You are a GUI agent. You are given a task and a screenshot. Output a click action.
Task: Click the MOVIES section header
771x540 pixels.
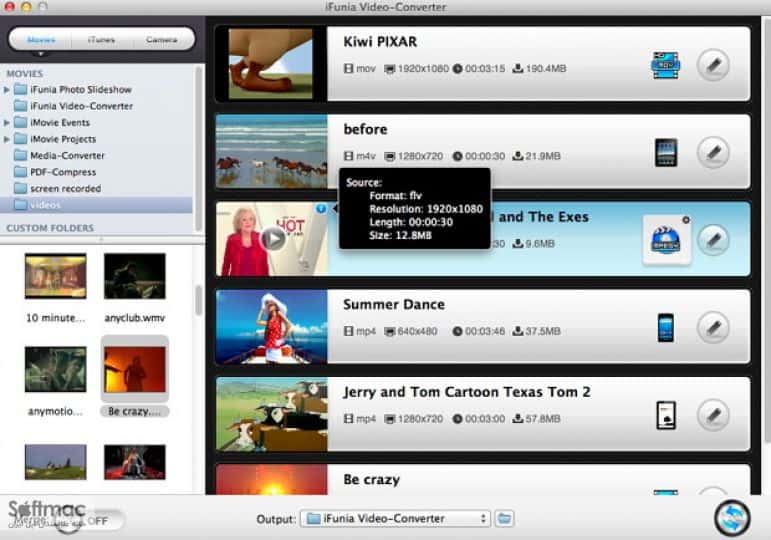pos(25,74)
